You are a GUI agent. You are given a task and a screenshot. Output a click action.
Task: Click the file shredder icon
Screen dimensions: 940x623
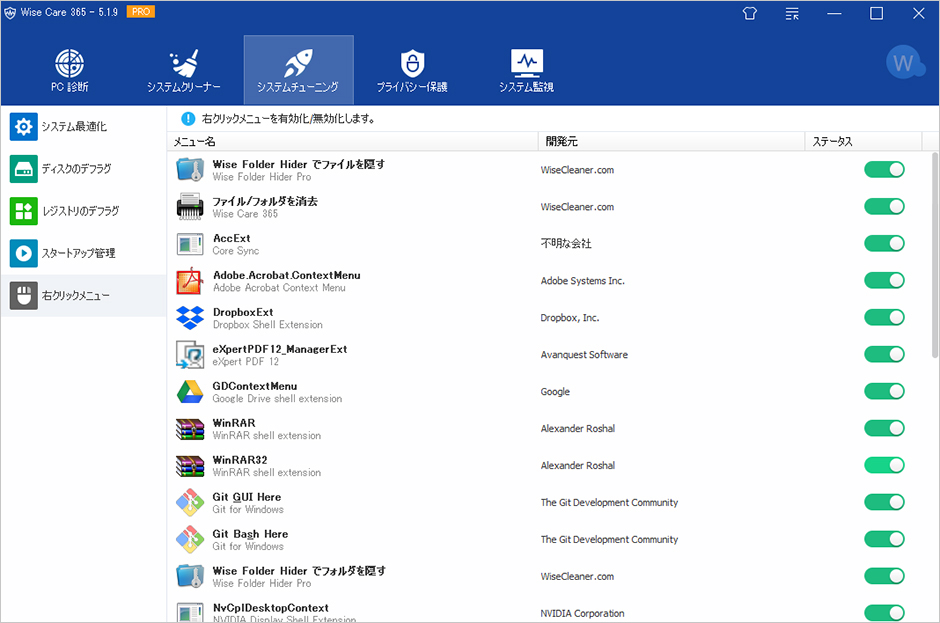pyautogui.click(x=190, y=207)
